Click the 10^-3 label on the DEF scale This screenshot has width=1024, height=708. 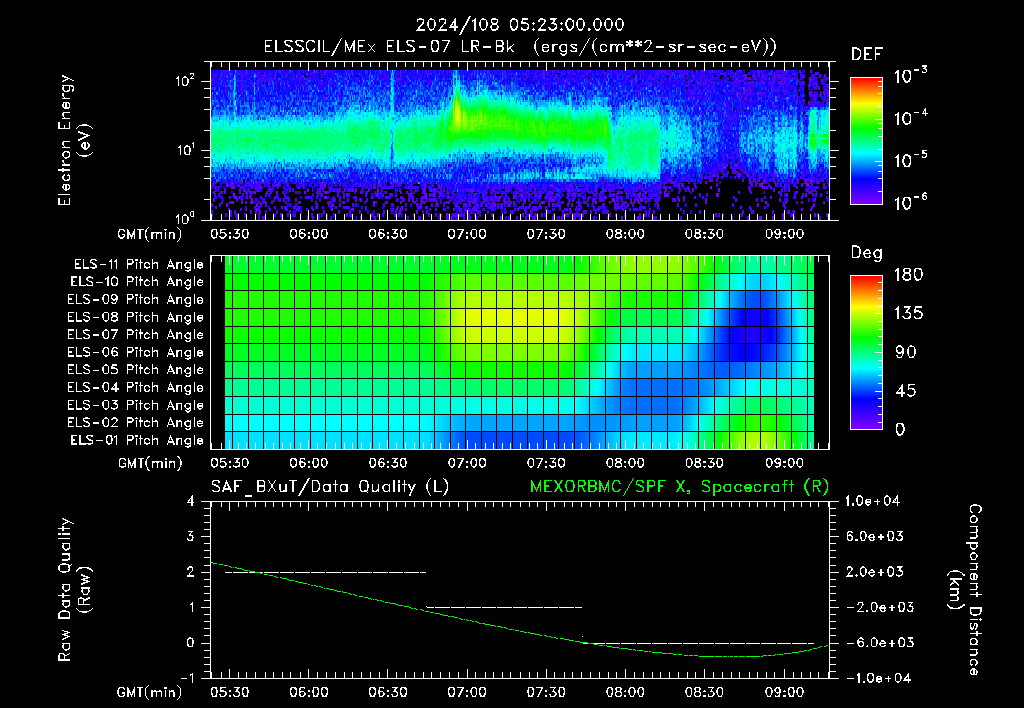[x=910, y=74]
